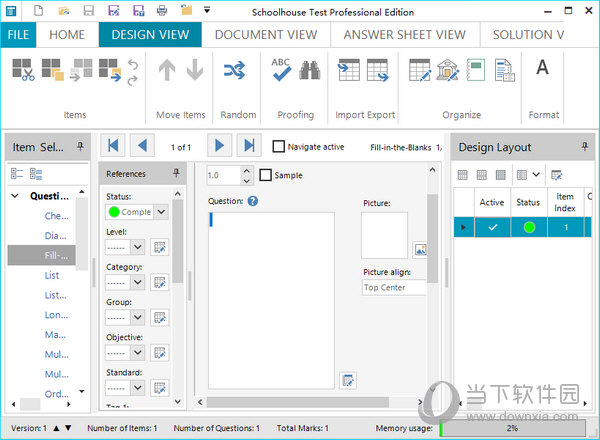Select the DESIGN VIEW tab

pos(150,35)
